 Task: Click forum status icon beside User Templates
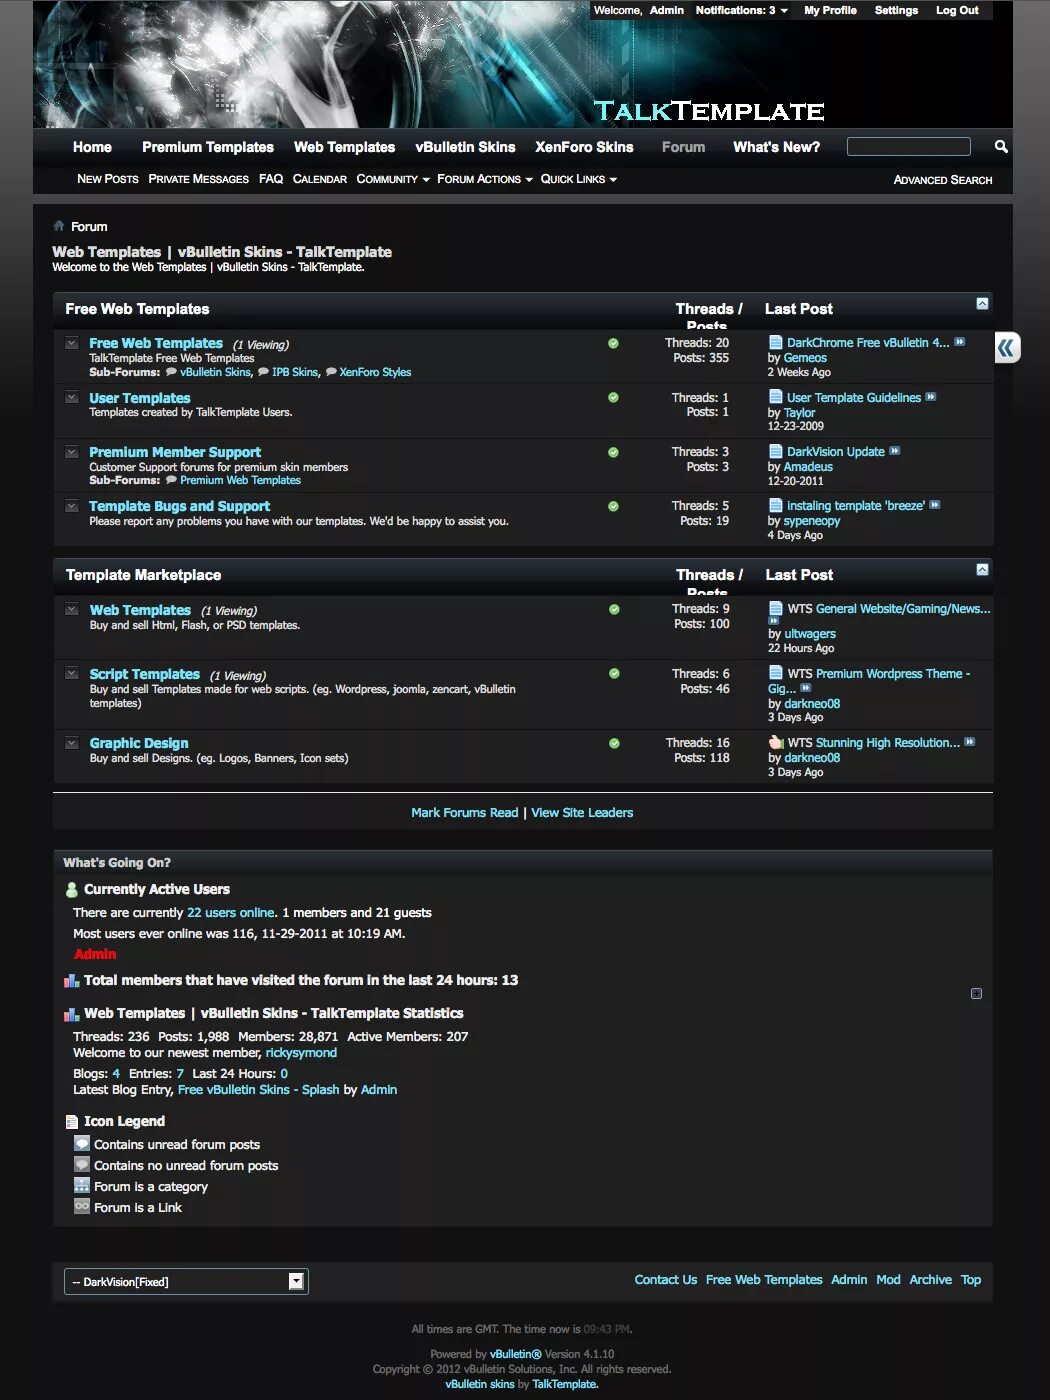(72, 397)
